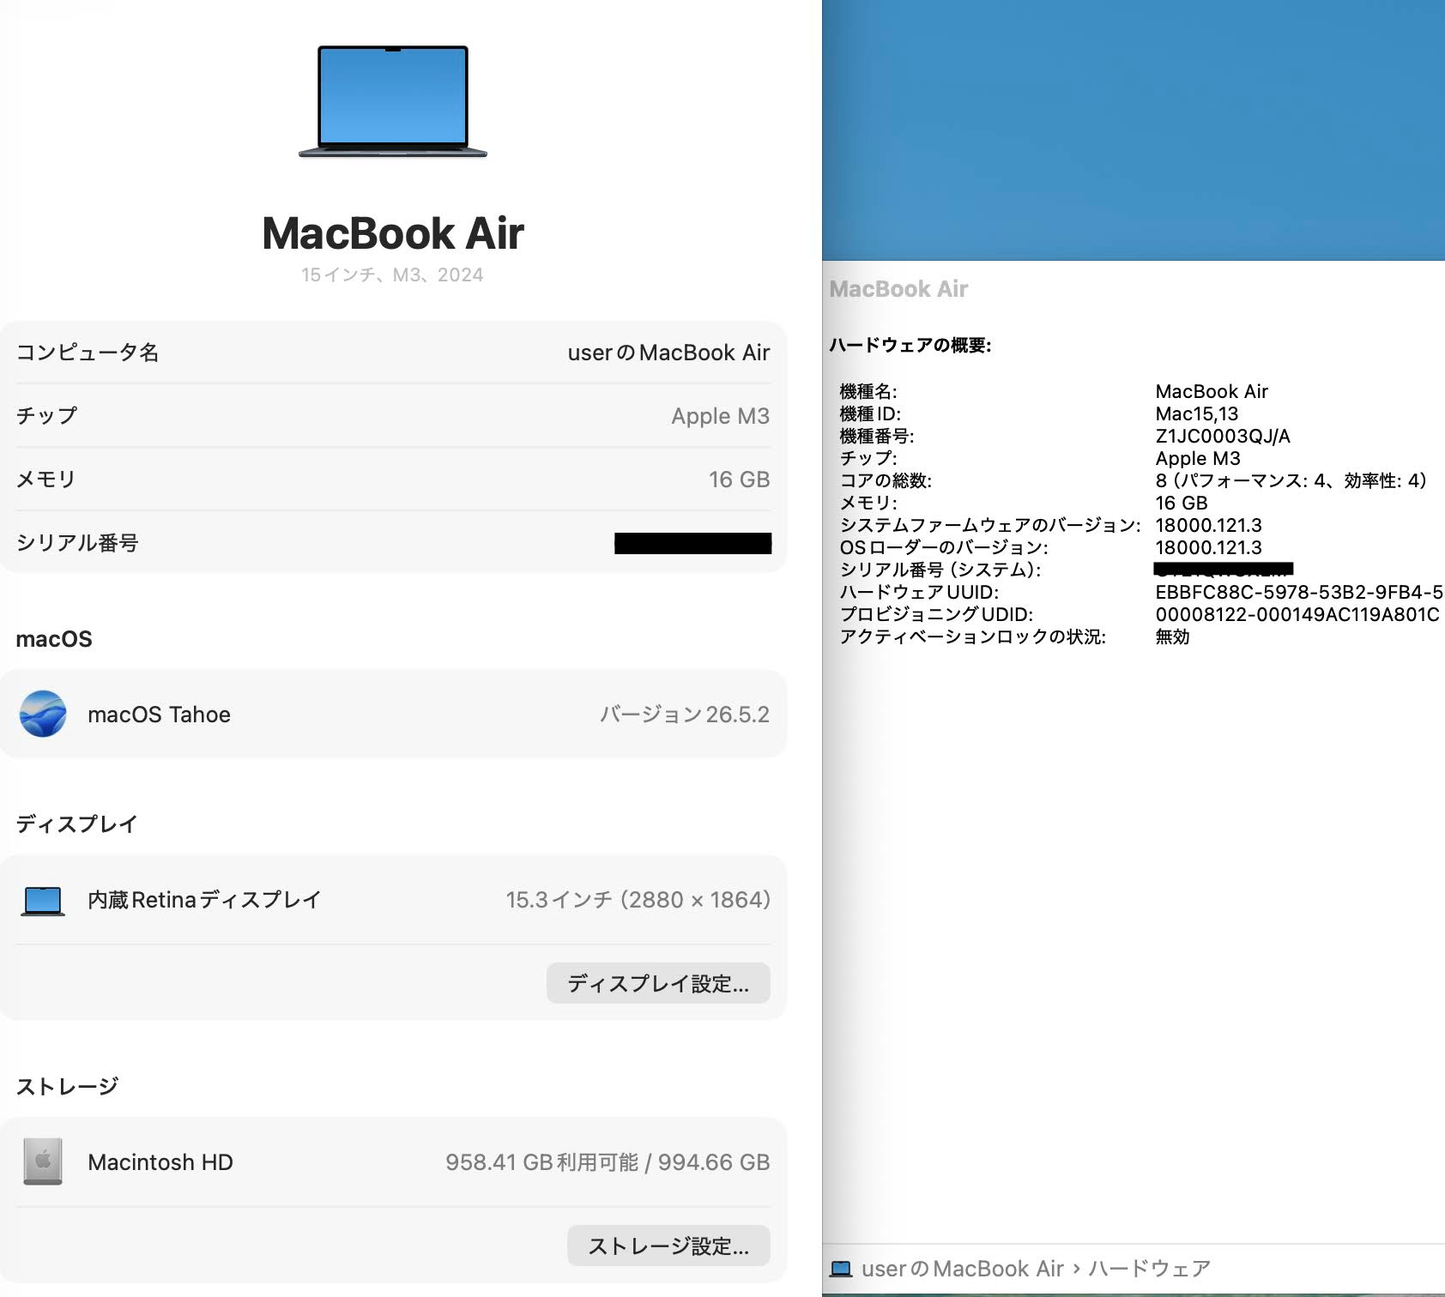Click ハードウェアUUID: label
Screen dimensions: 1445x1297
919,592
